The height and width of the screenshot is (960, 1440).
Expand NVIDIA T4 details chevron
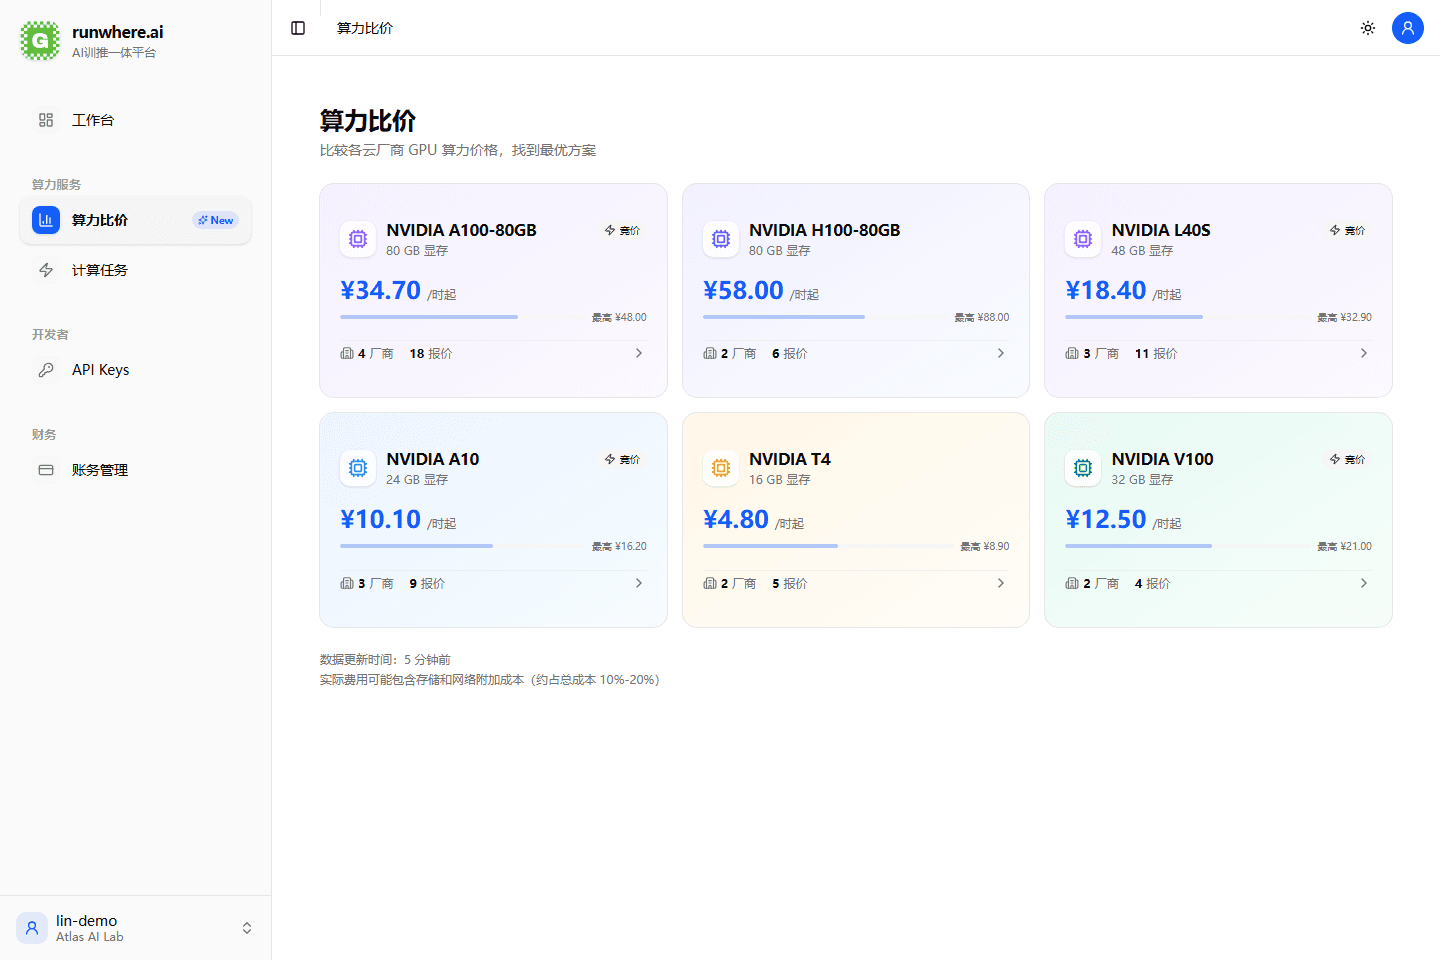(x=1001, y=583)
